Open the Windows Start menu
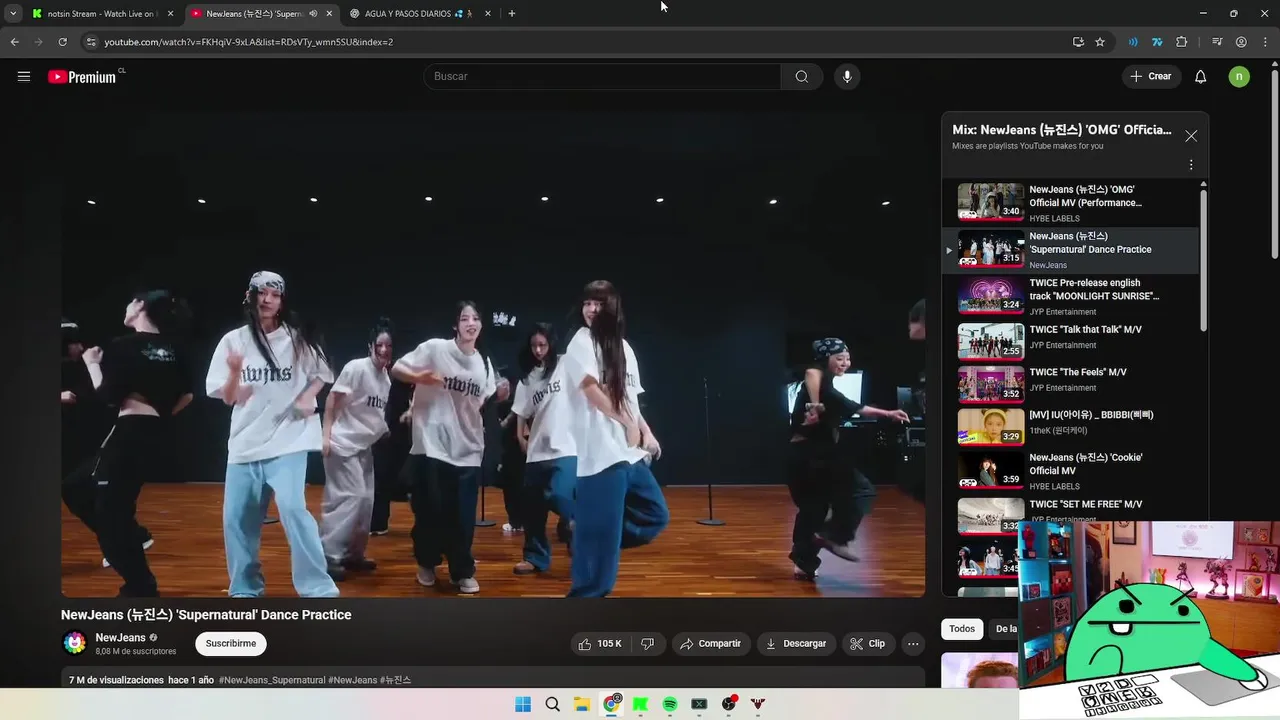 [523, 704]
